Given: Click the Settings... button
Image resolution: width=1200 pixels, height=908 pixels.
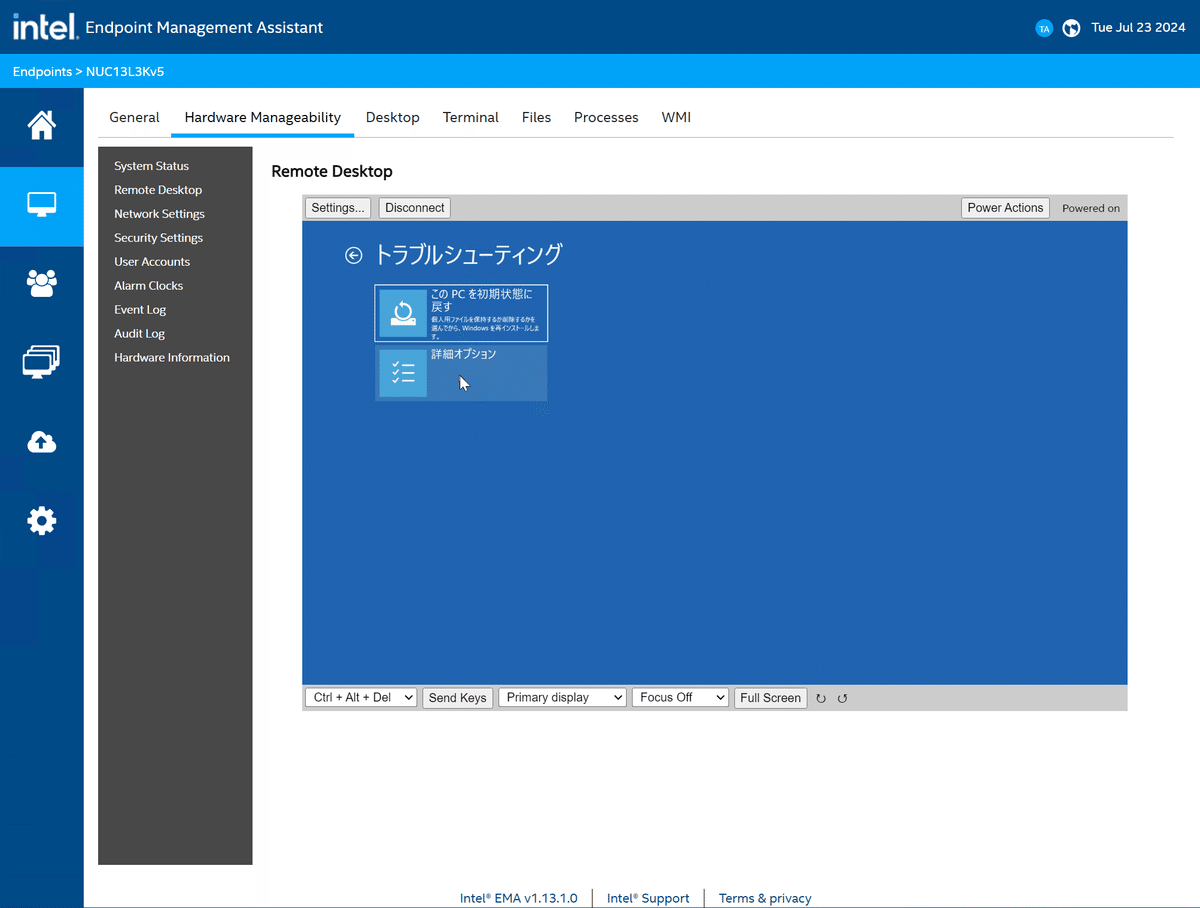Looking at the screenshot, I should (338, 208).
